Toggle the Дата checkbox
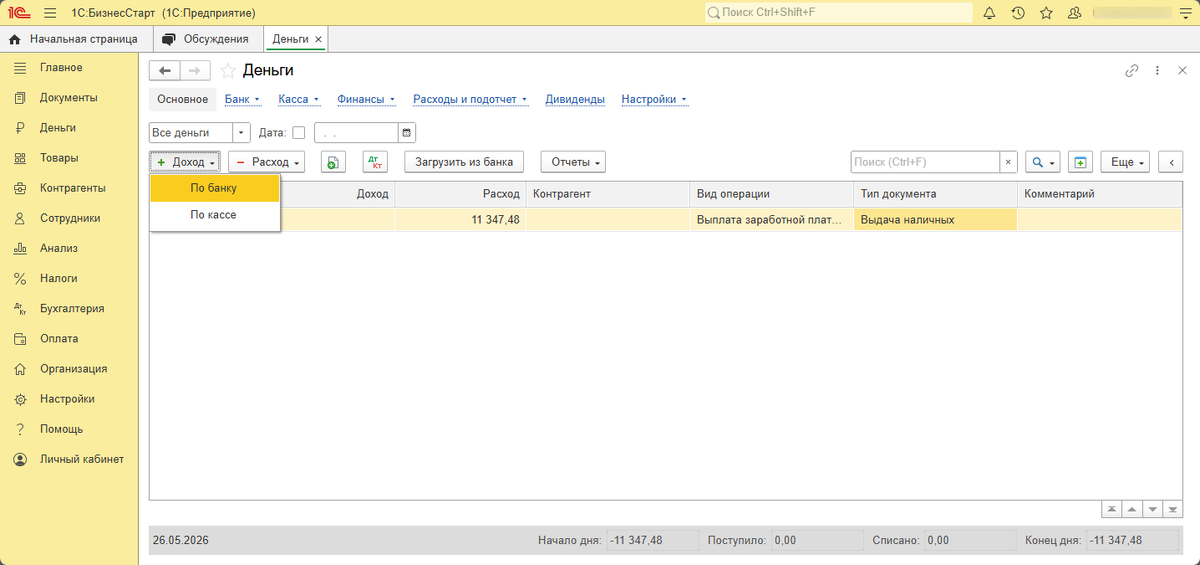 [298, 132]
